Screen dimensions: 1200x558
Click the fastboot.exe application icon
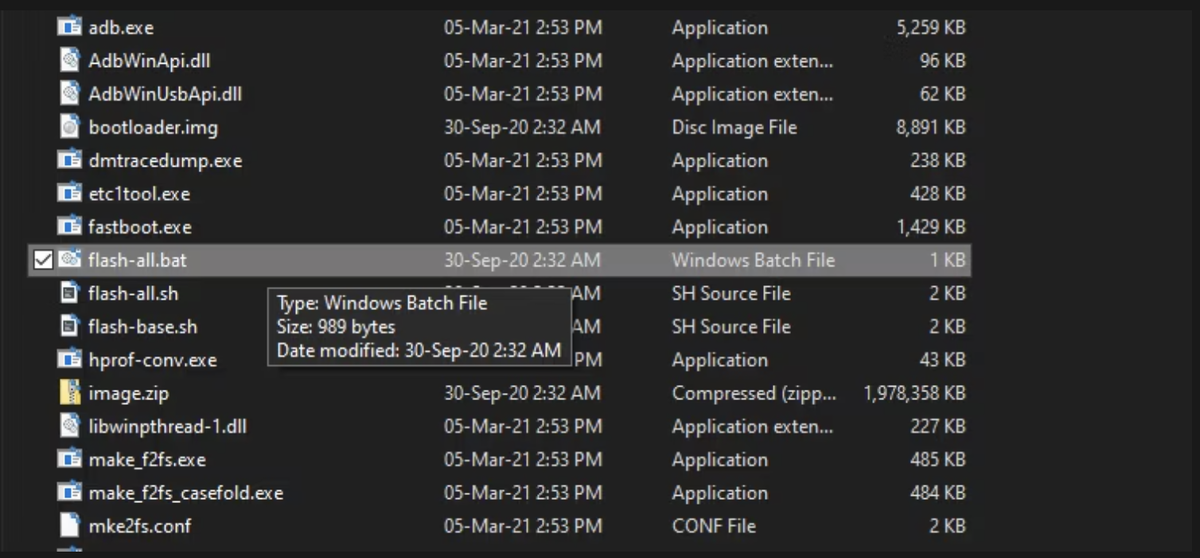tap(69, 227)
